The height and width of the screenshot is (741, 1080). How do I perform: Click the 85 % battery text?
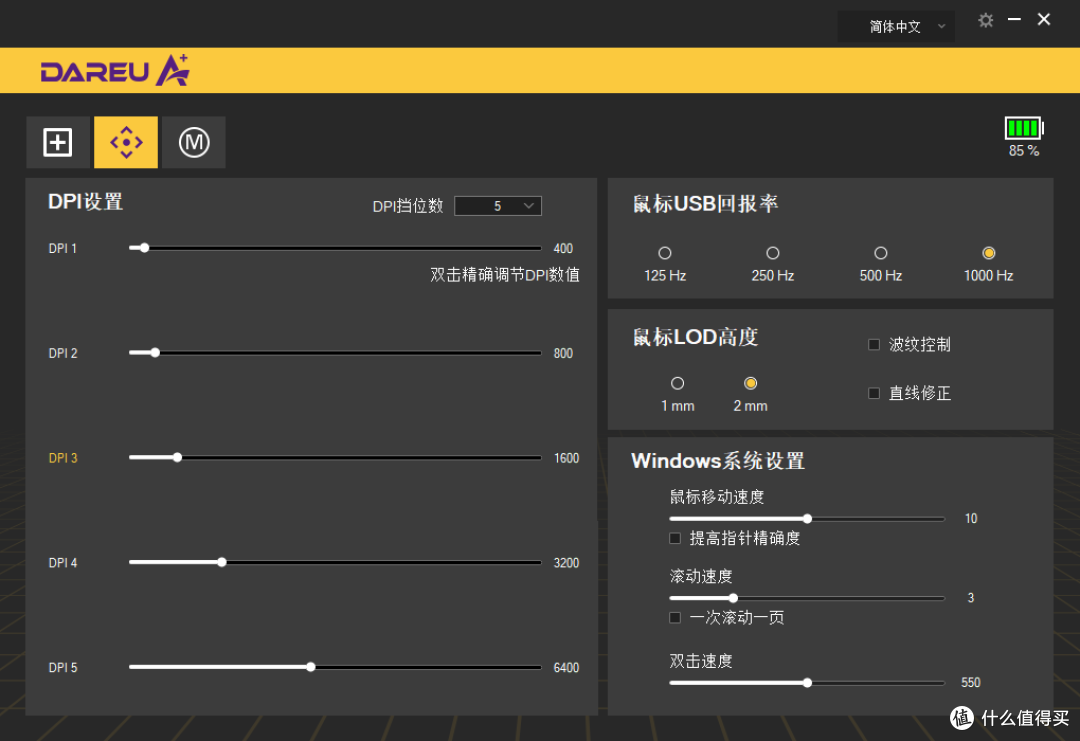click(1024, 151)
